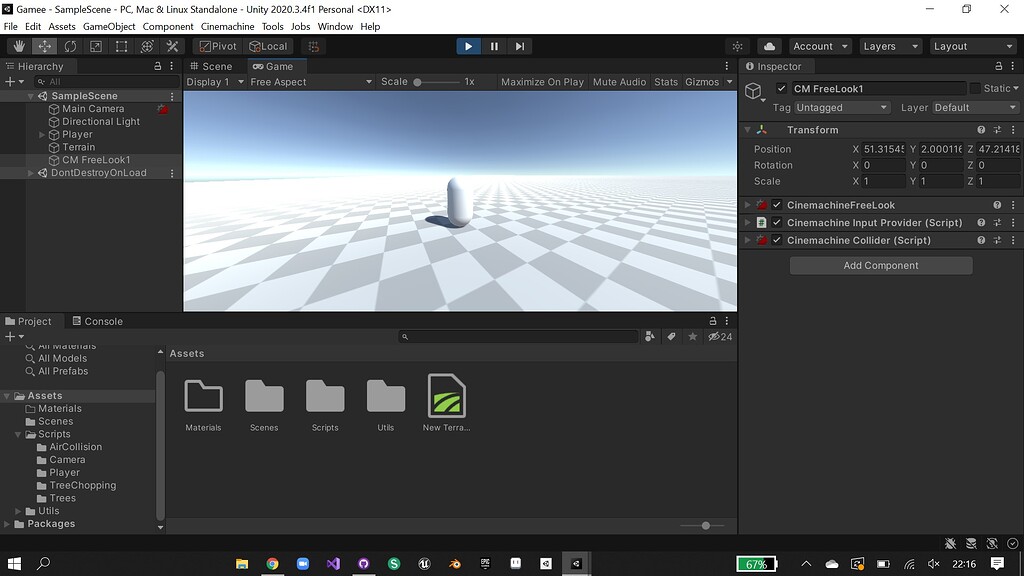
Task: Select the Move tool
Action: tap(44, 46)
